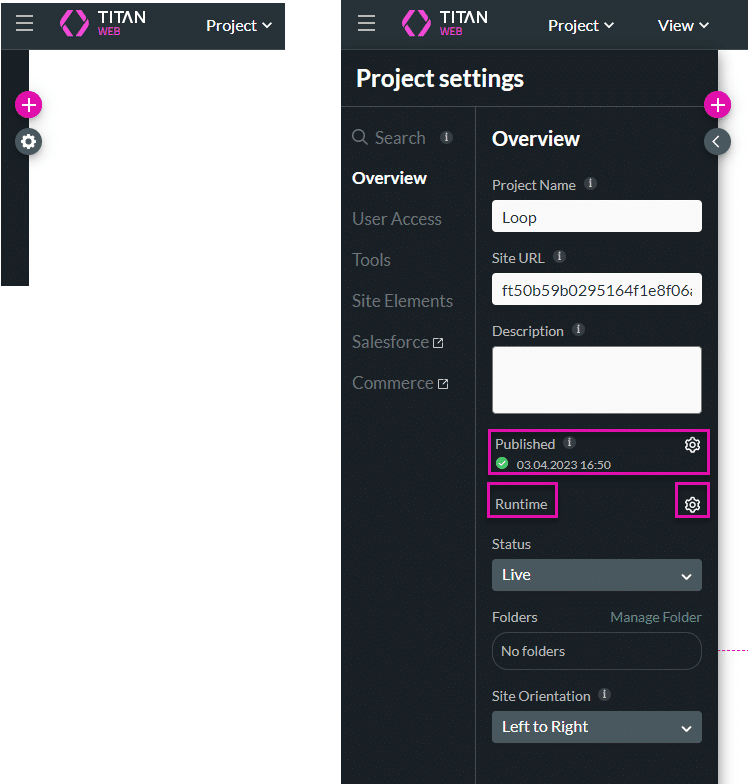Select the Site Elements section

click(x=402, y=301)
